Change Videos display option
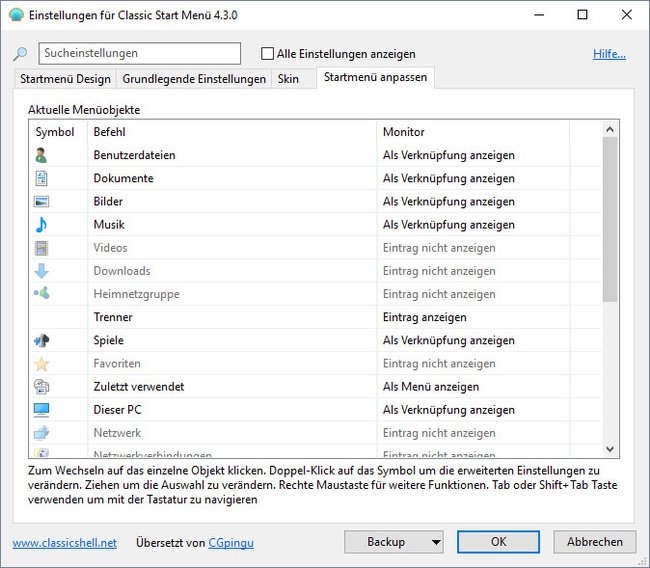The height and width of the screenshot is (568, 650). click(x=439, y=248)
